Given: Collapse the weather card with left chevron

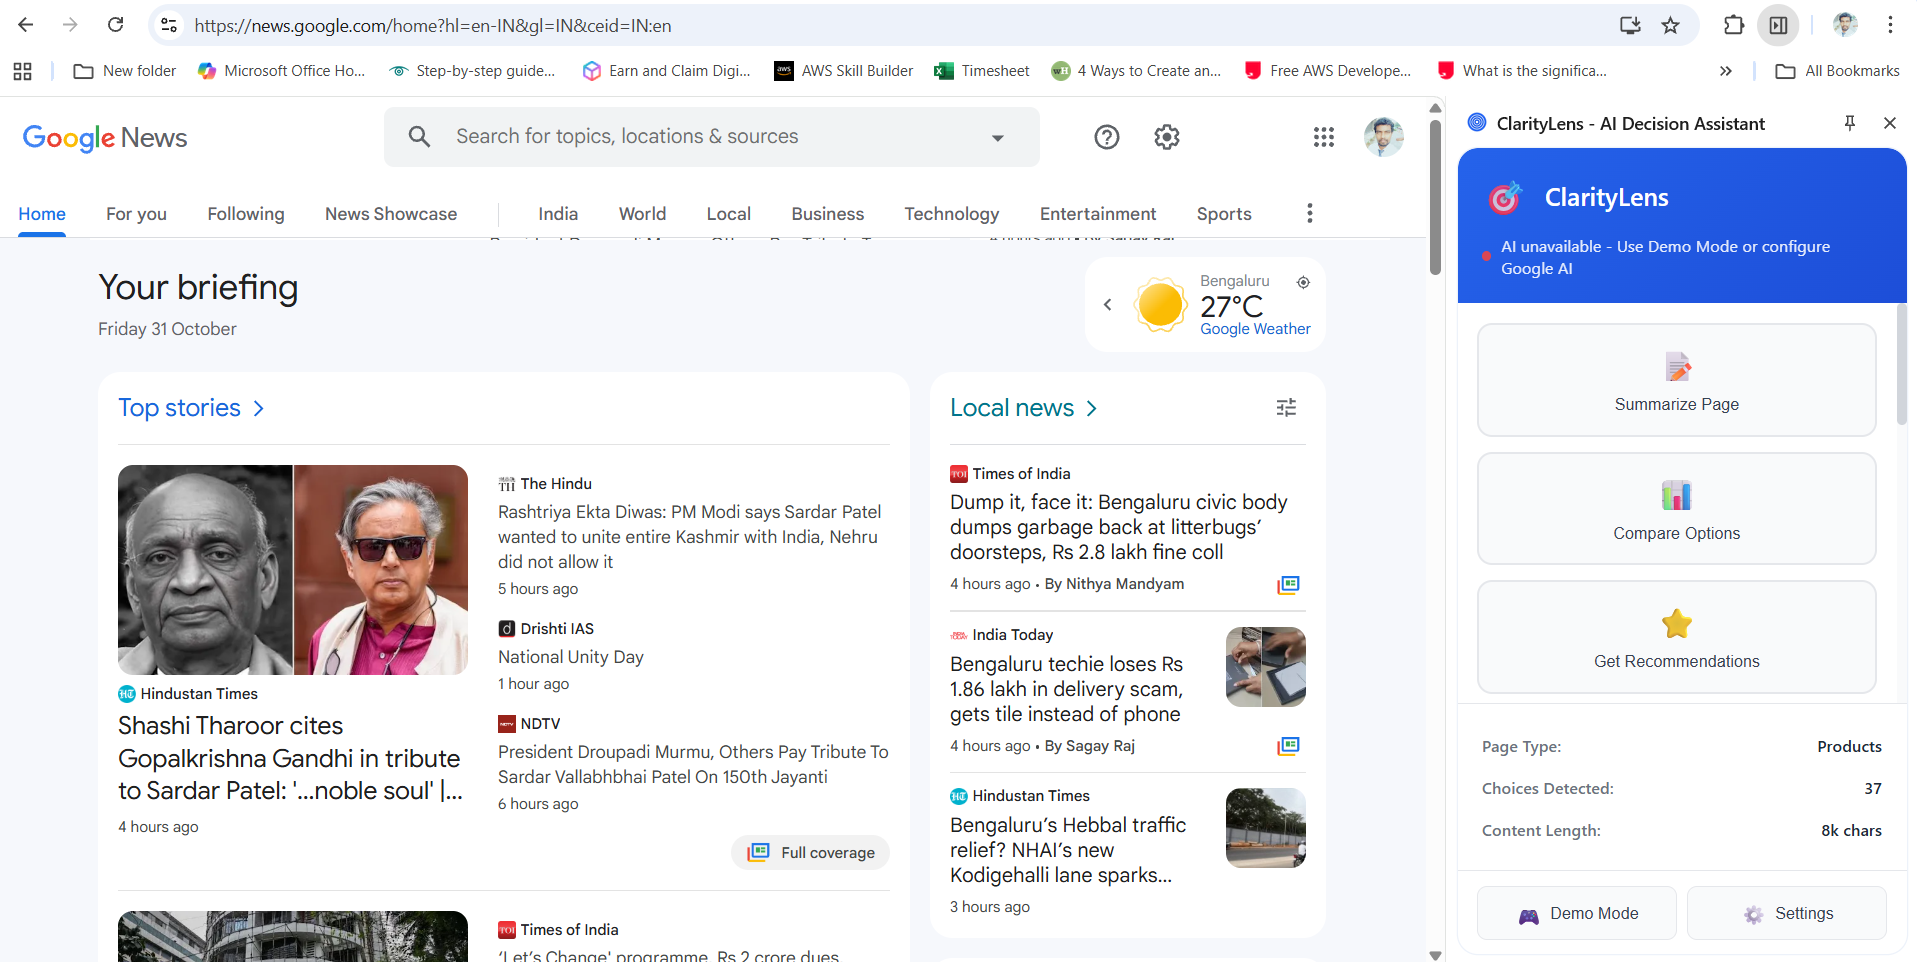Looking at the screenshot, I should [1108, 305].
